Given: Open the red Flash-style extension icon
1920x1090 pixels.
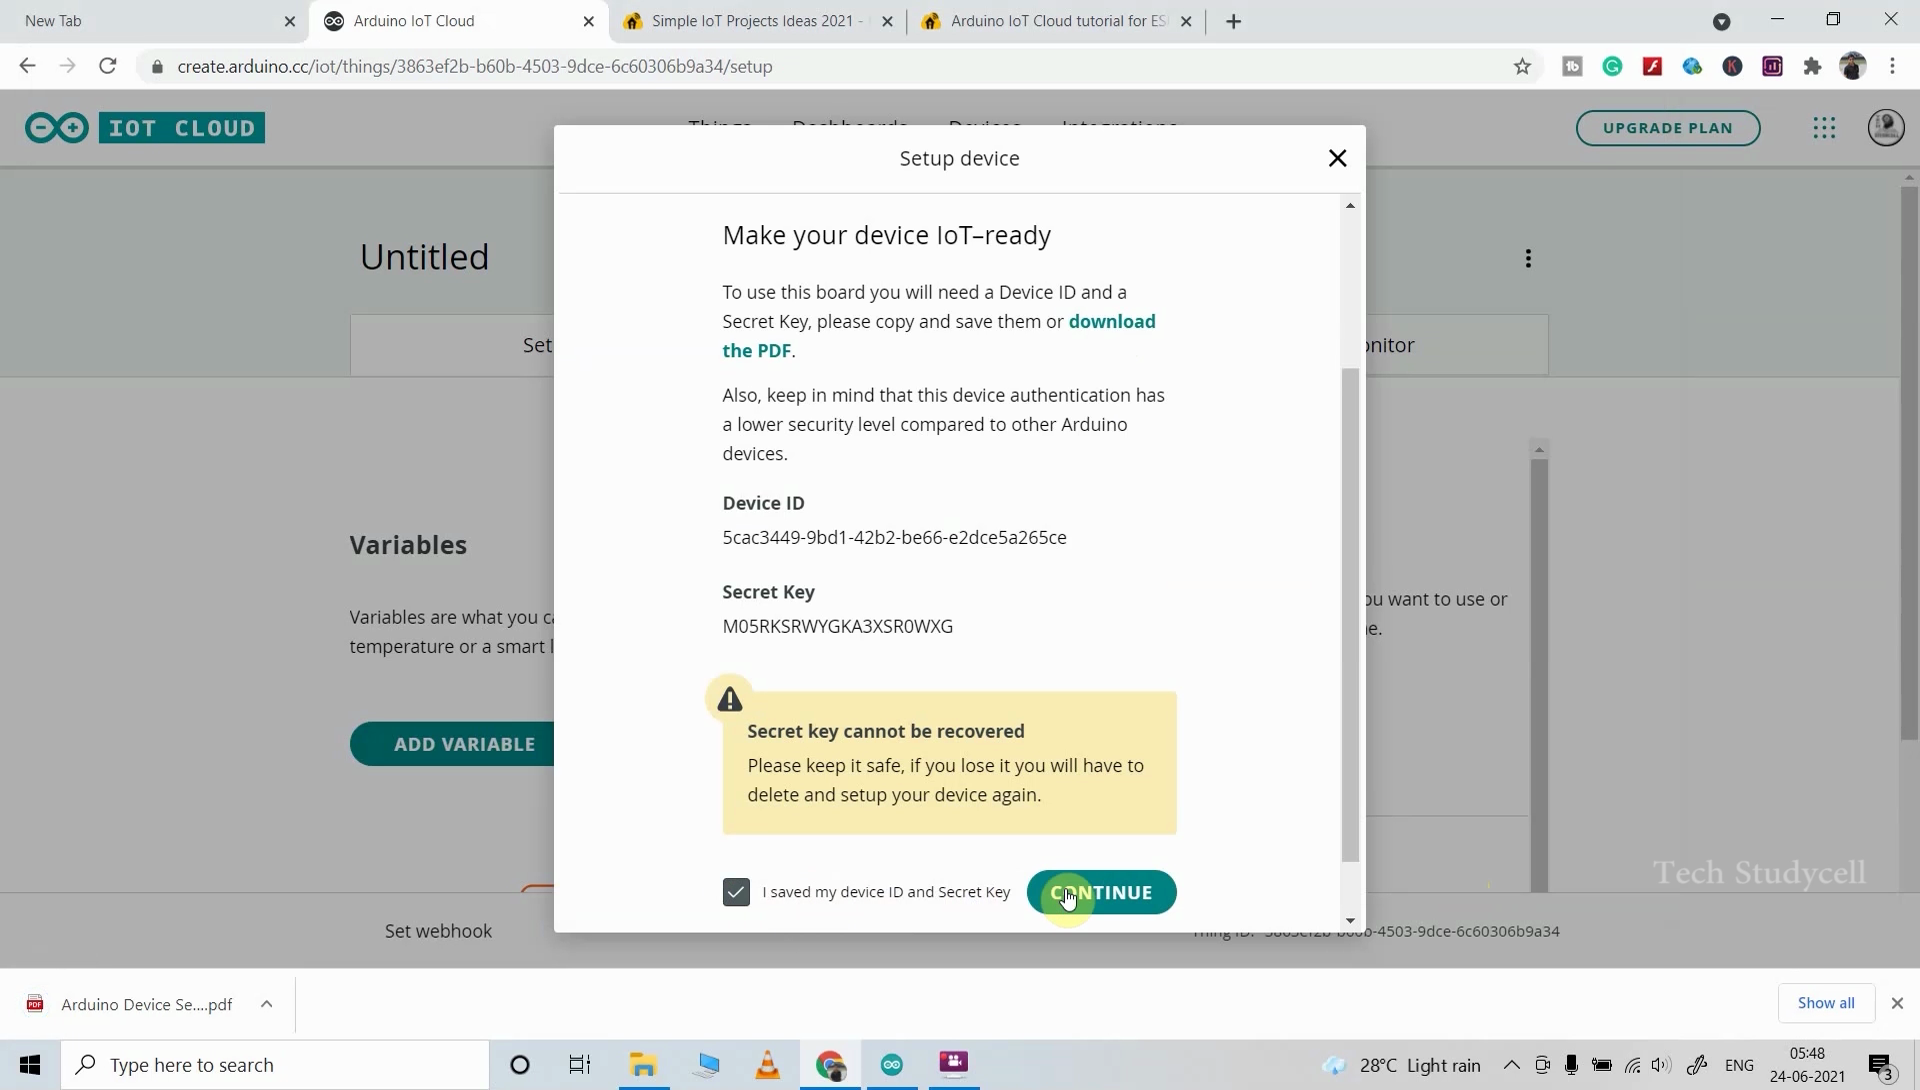Looking at the screenshot, I should [x=1652, y=66].
